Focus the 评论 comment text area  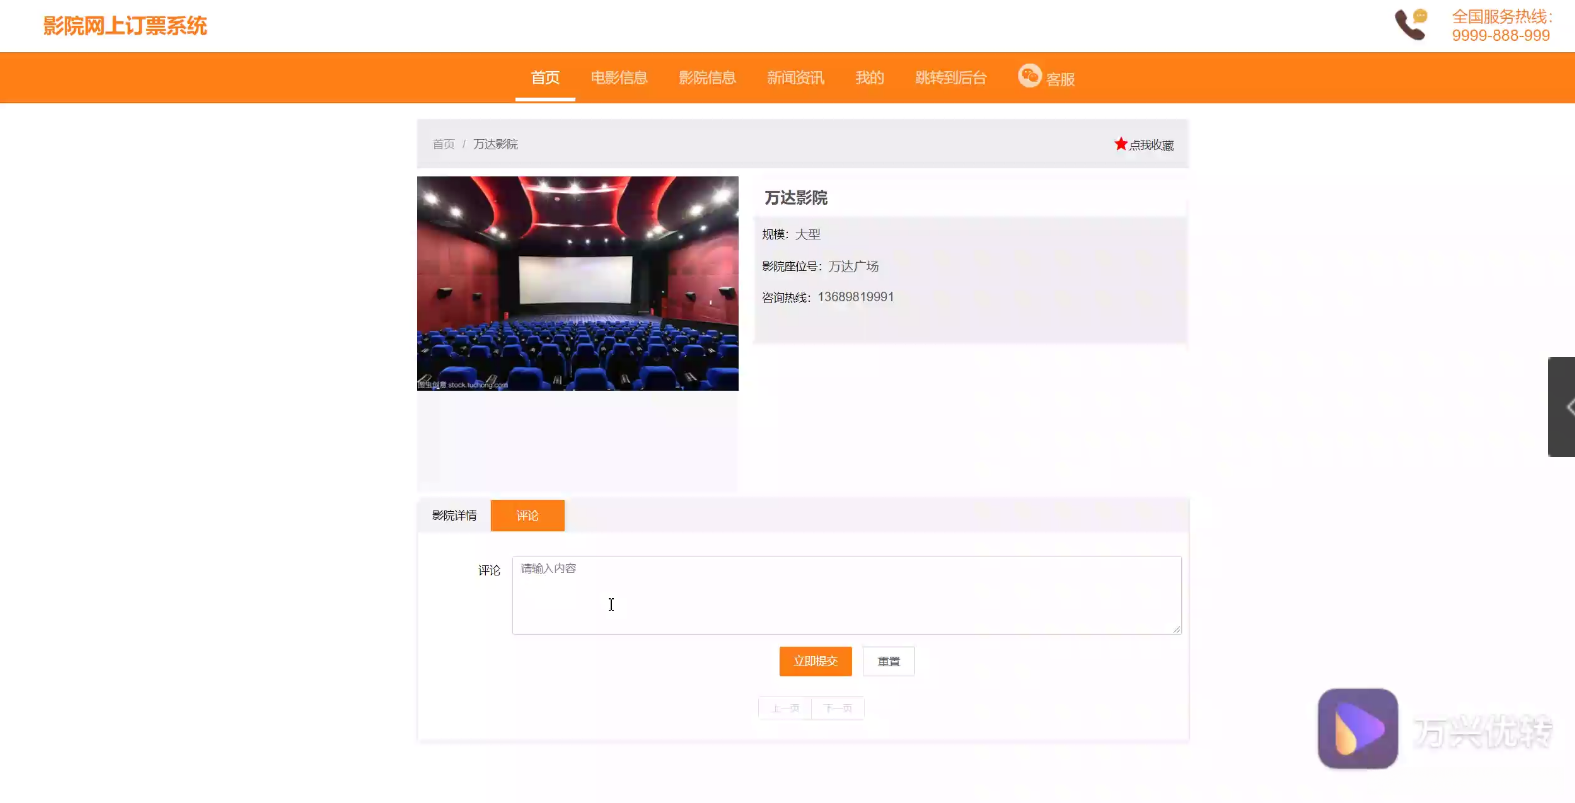pos(847,595)
